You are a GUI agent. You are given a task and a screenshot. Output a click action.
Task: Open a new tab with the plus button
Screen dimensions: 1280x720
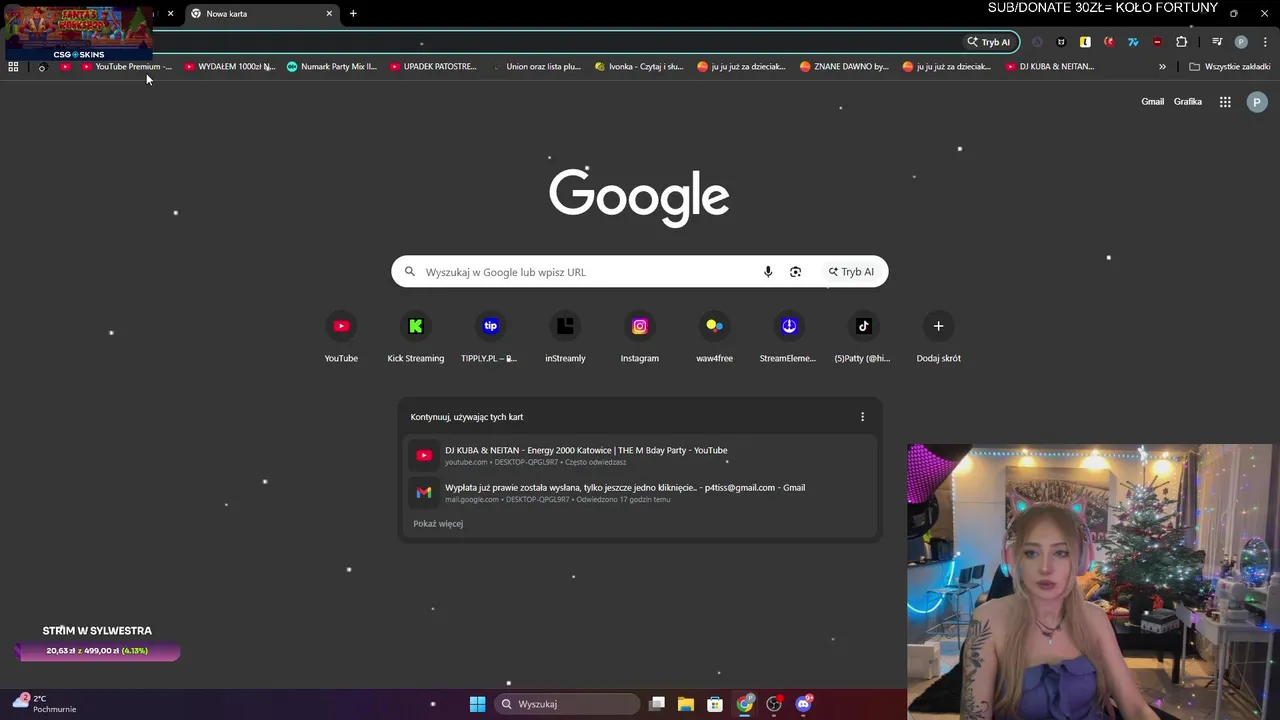(x=353, y=14)
